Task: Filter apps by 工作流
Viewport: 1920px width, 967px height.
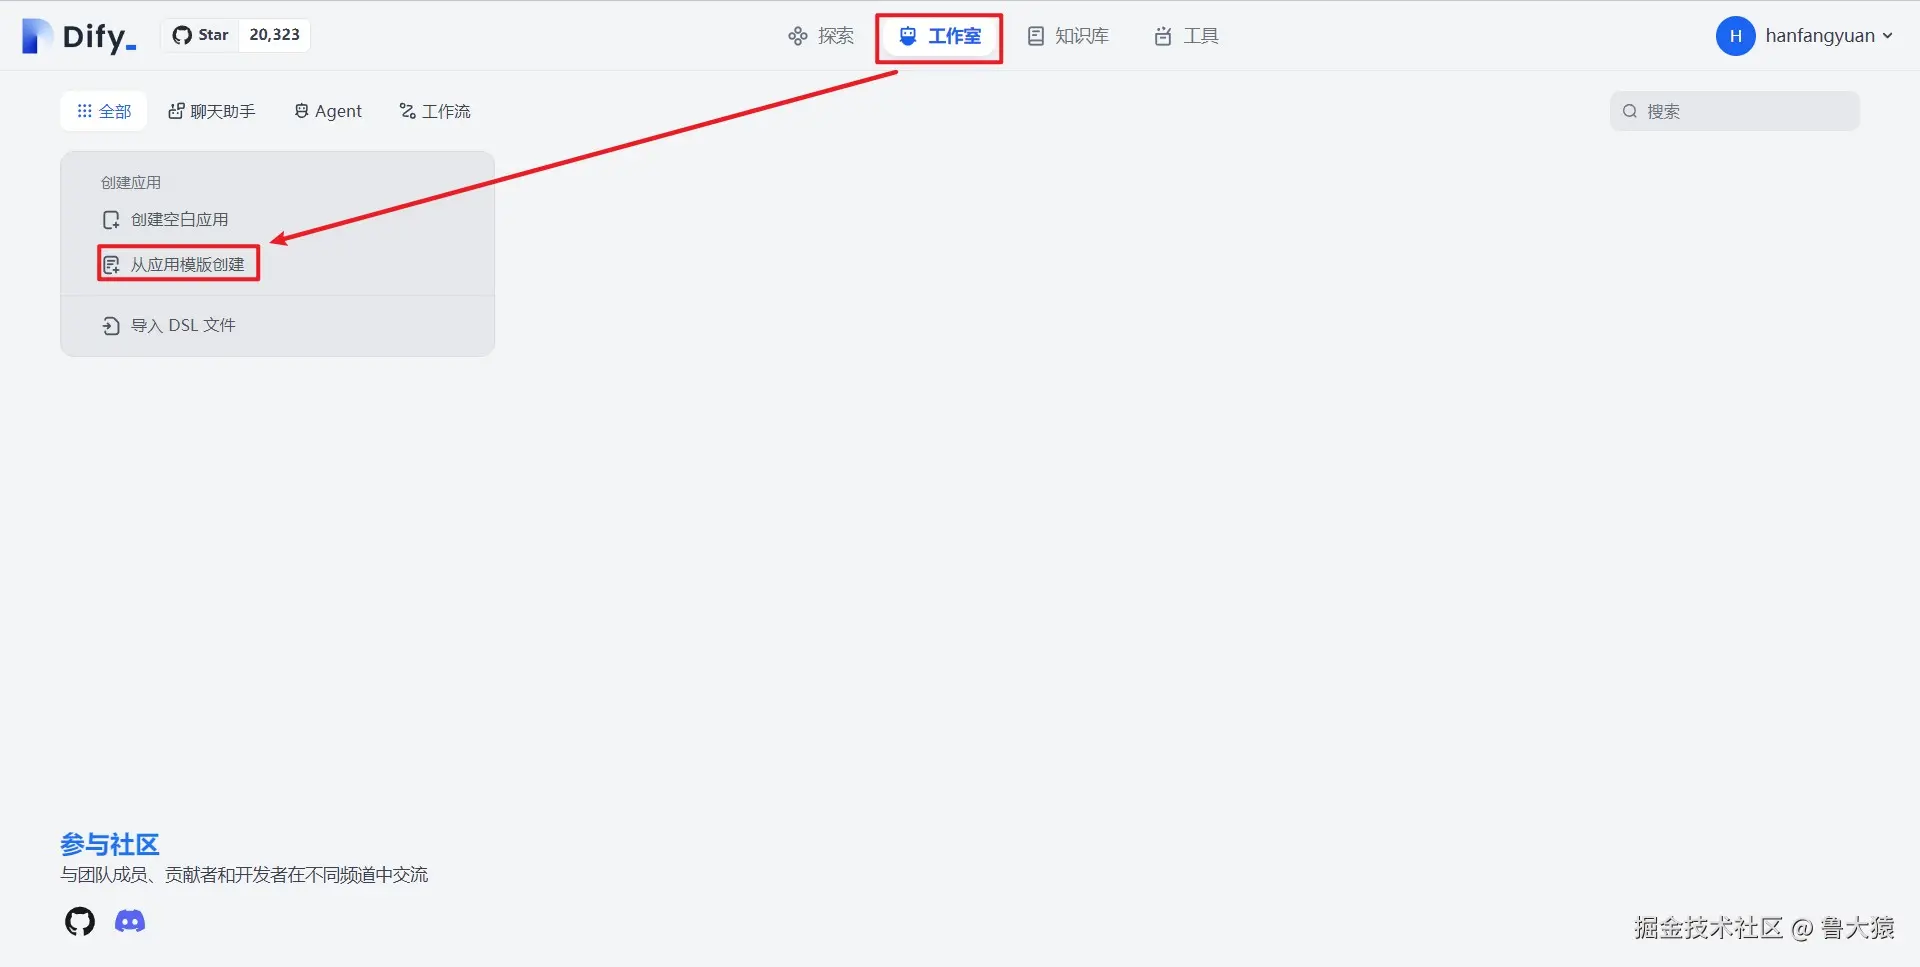Action: (435, 111)
